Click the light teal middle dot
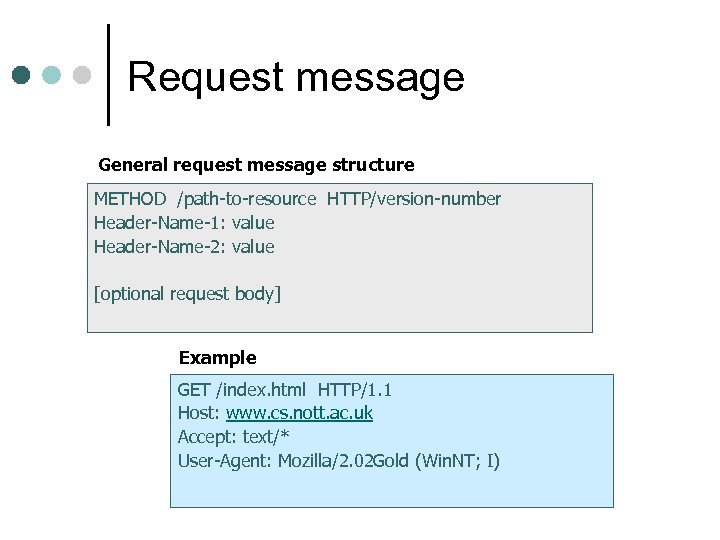 (53, 76)
